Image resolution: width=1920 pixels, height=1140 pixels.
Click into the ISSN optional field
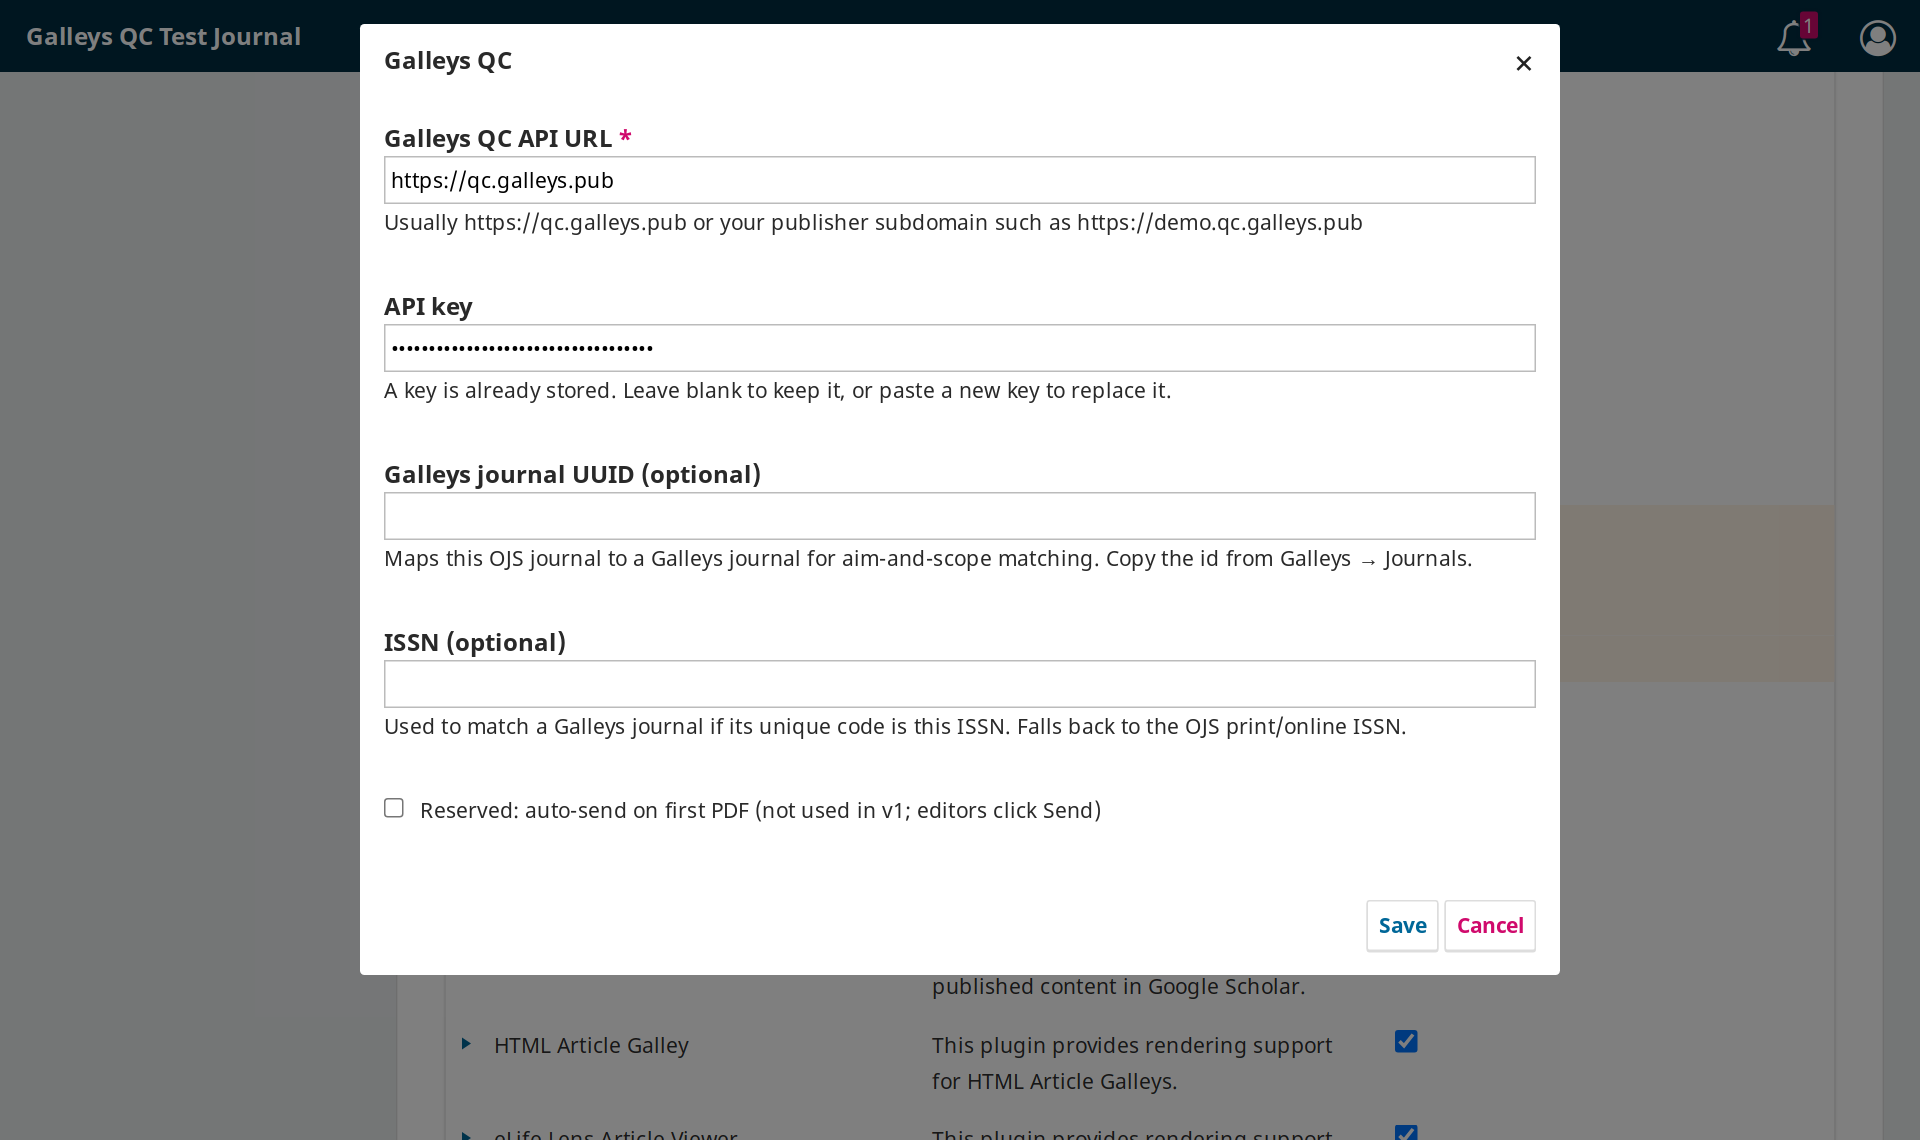(959, 684)
